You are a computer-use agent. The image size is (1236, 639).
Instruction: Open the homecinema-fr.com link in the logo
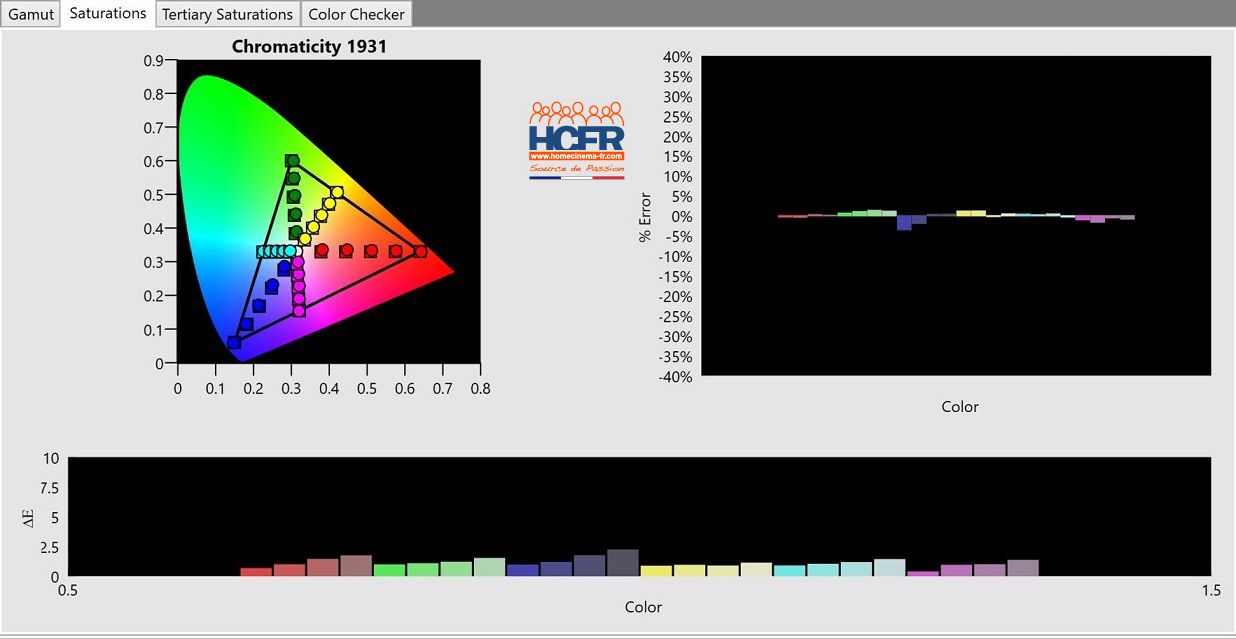(576, 156)
